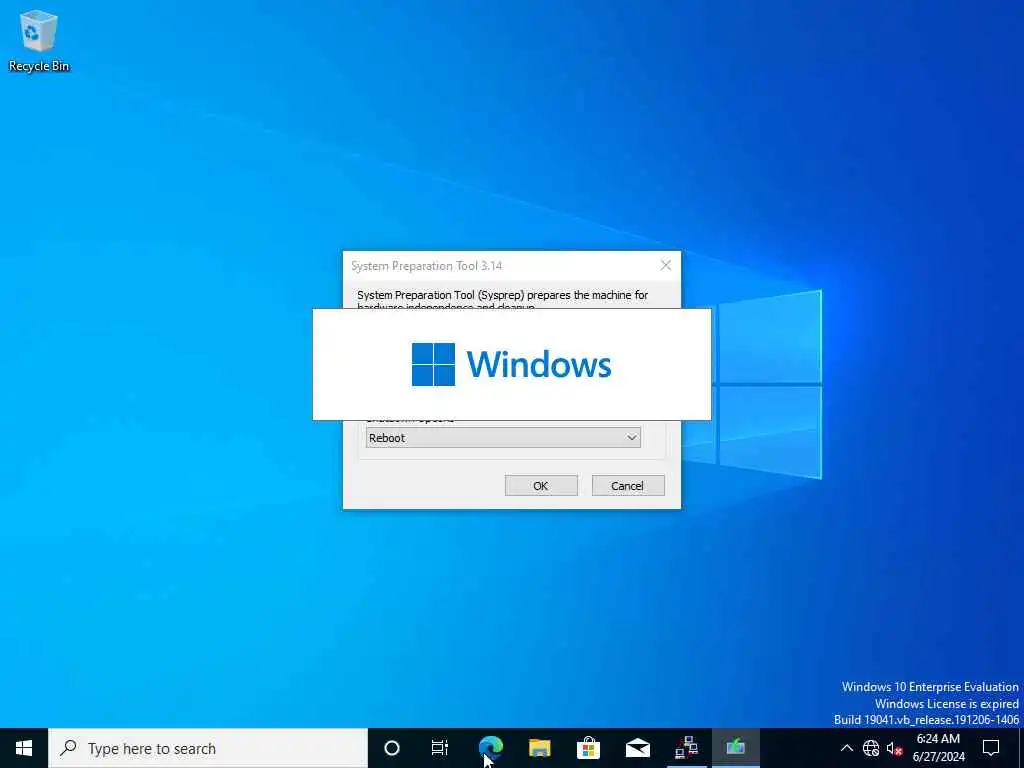
Task: Open the Action Center notifications icon
Action: coord(991,748)
